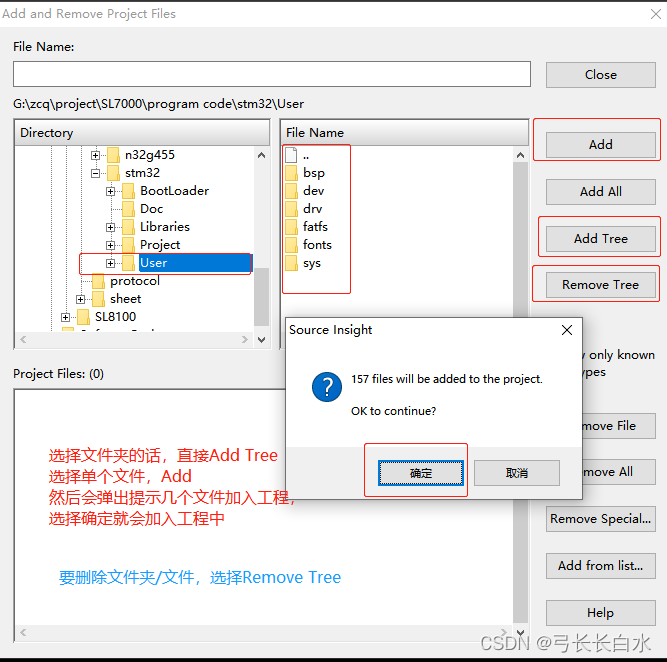Click the parent directory '..' file icon
Screen dimensions: 667x662
pyautogui.click(x=291, y=155)
